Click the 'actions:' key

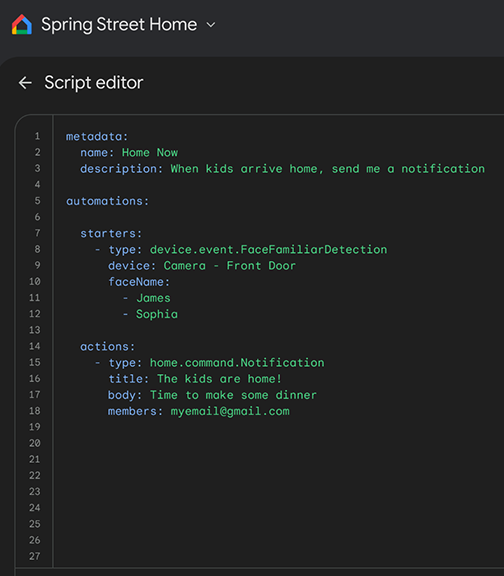(x=108, y=347)
